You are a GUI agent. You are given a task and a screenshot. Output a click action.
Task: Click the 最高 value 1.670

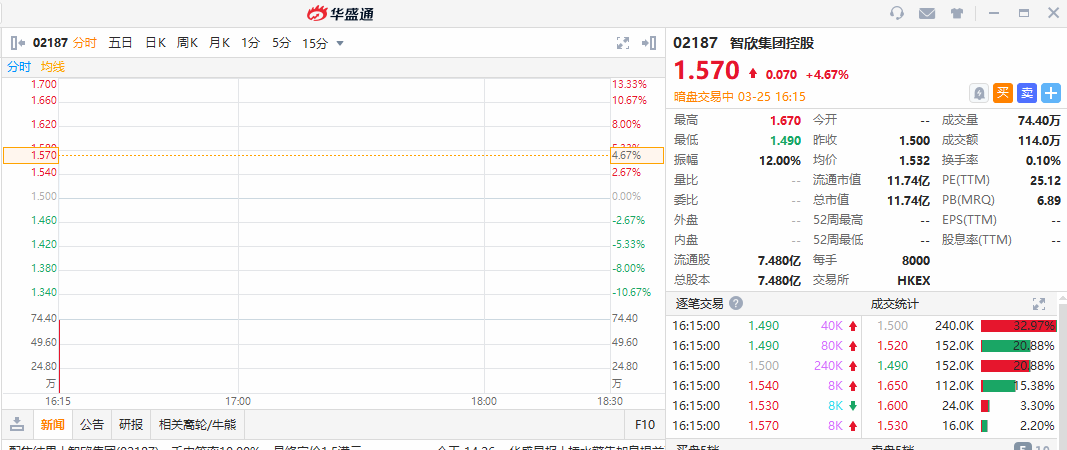click(785, 120)
